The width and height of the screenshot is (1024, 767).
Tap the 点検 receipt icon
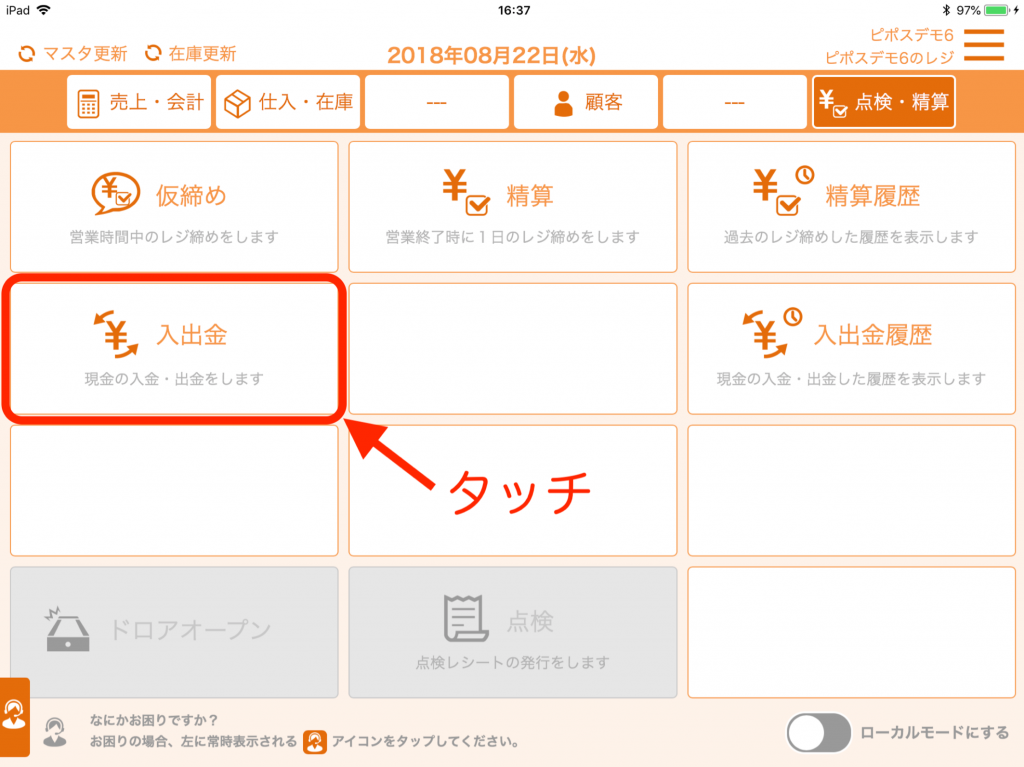(466, 618)
